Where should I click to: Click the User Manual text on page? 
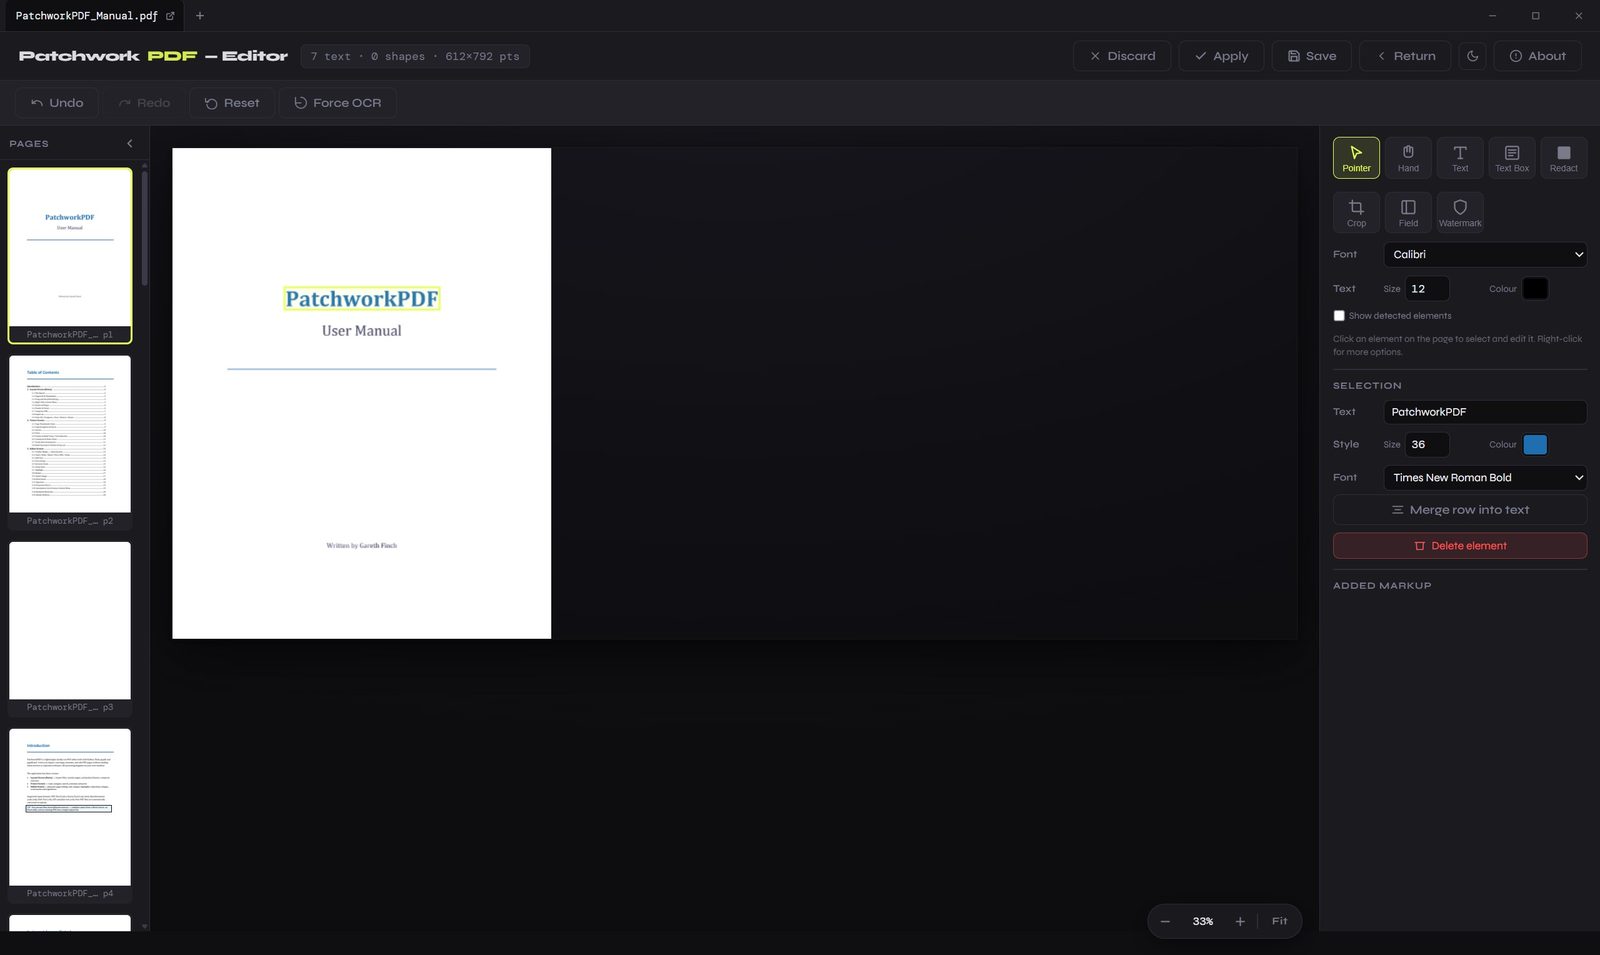click(362, 331)
